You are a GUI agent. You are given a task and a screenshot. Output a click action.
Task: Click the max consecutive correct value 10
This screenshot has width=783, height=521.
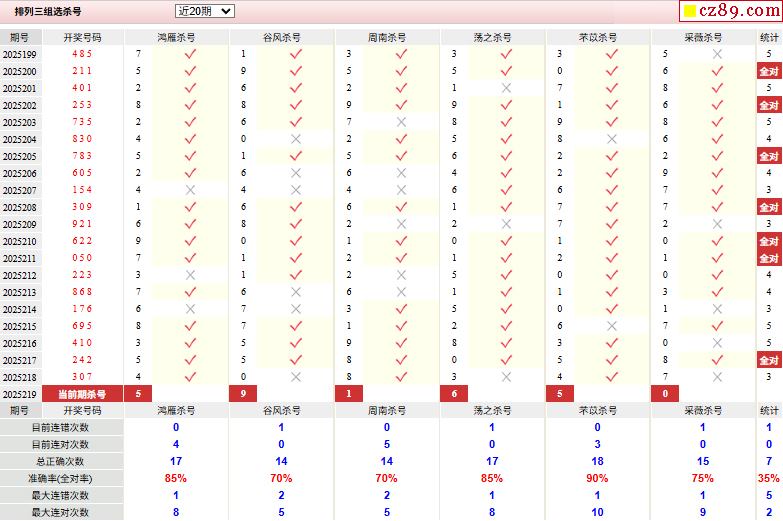pyautogui.click(x=597, y=512)
